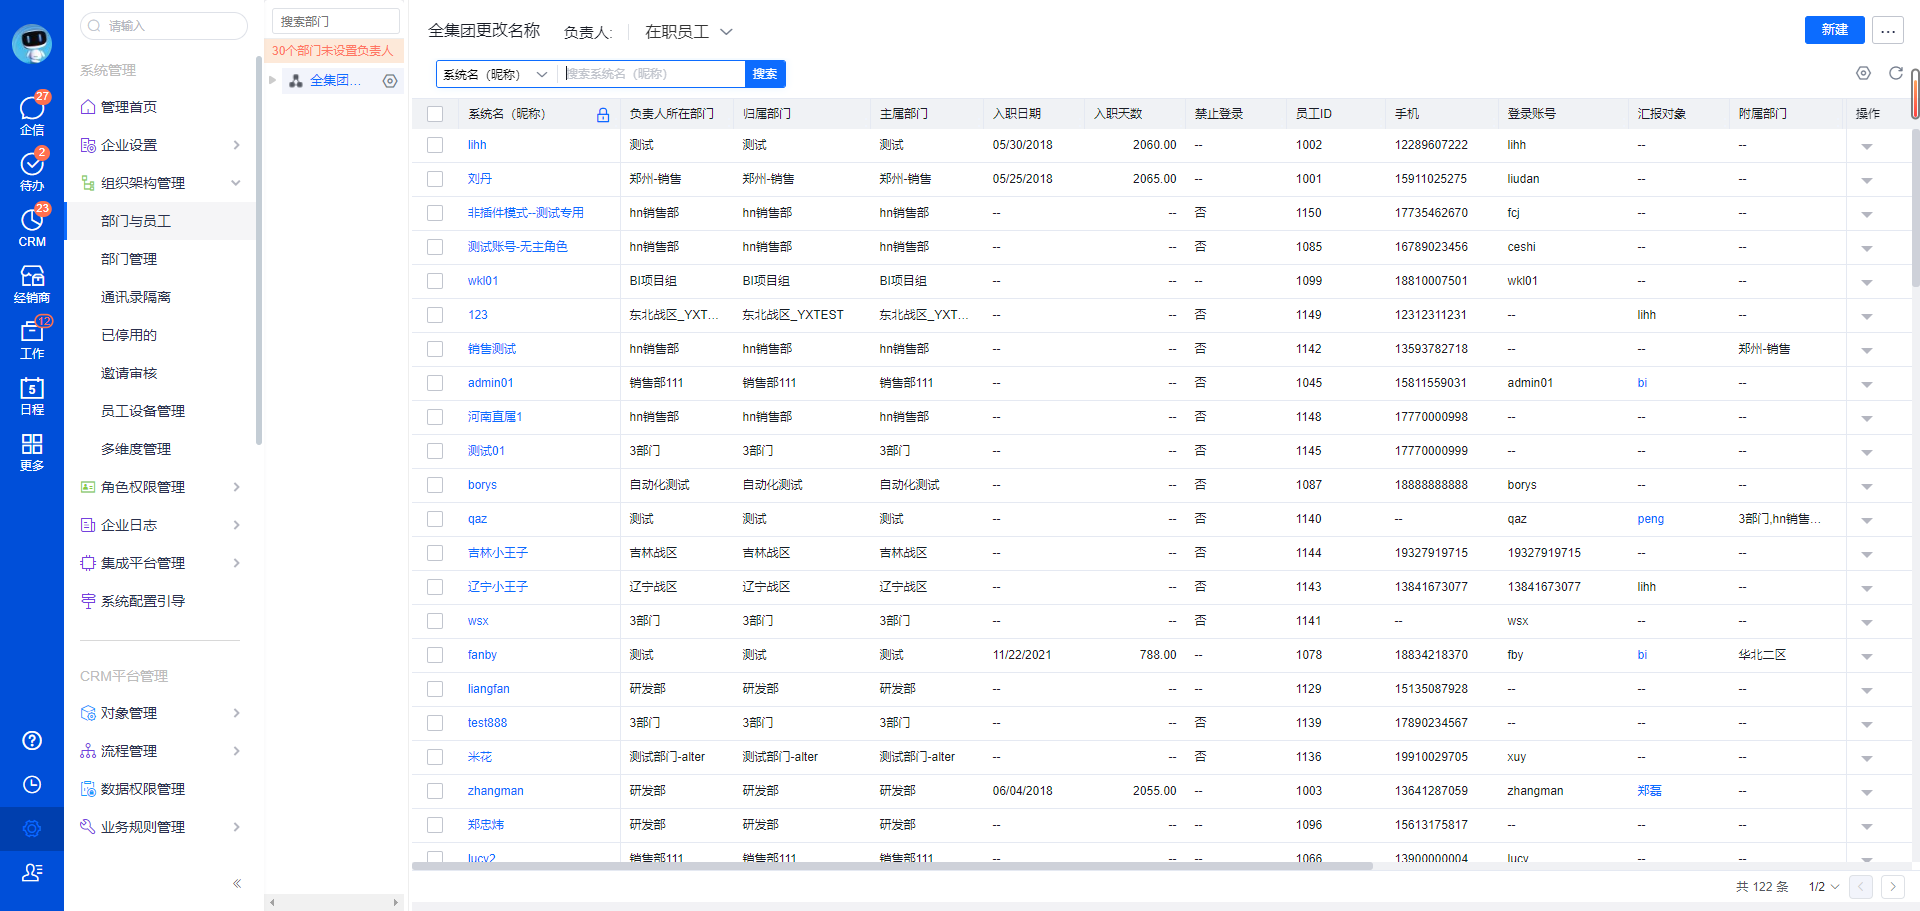This screenshot has width=1920, height=911.
Task: Open the more options ellipsis button
Action: (x=1888, y=30)
